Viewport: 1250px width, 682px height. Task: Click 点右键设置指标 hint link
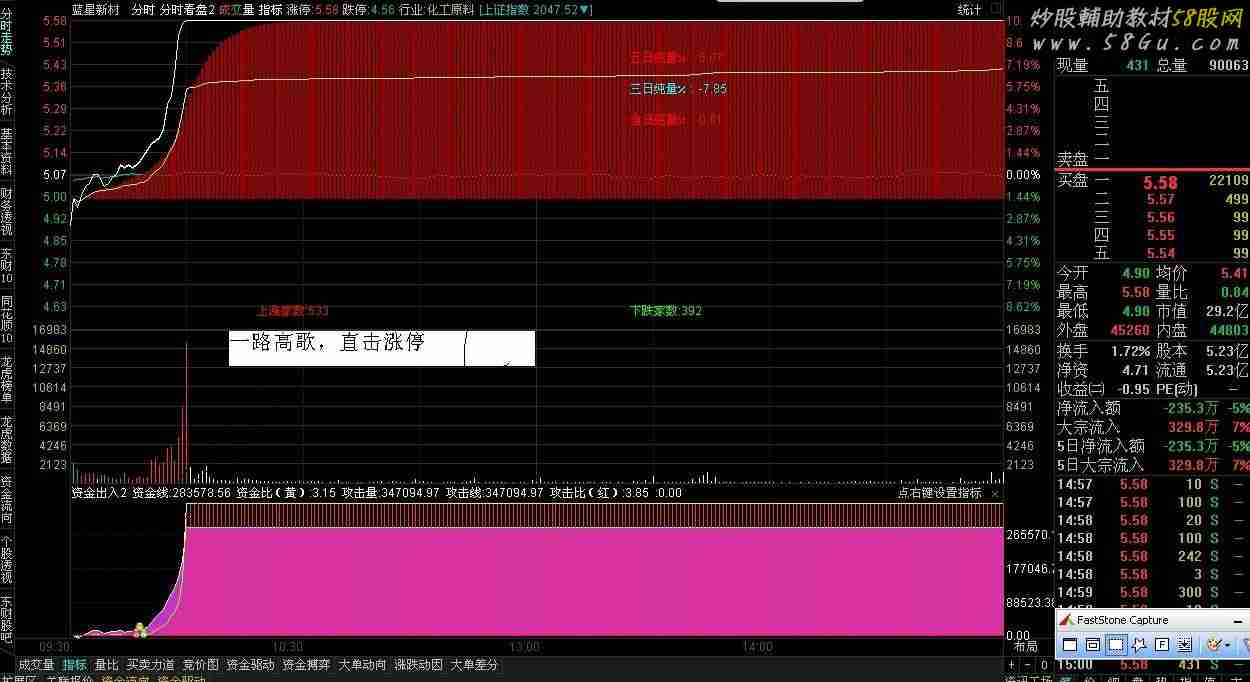pyautogui.click(x=939, y=493)
